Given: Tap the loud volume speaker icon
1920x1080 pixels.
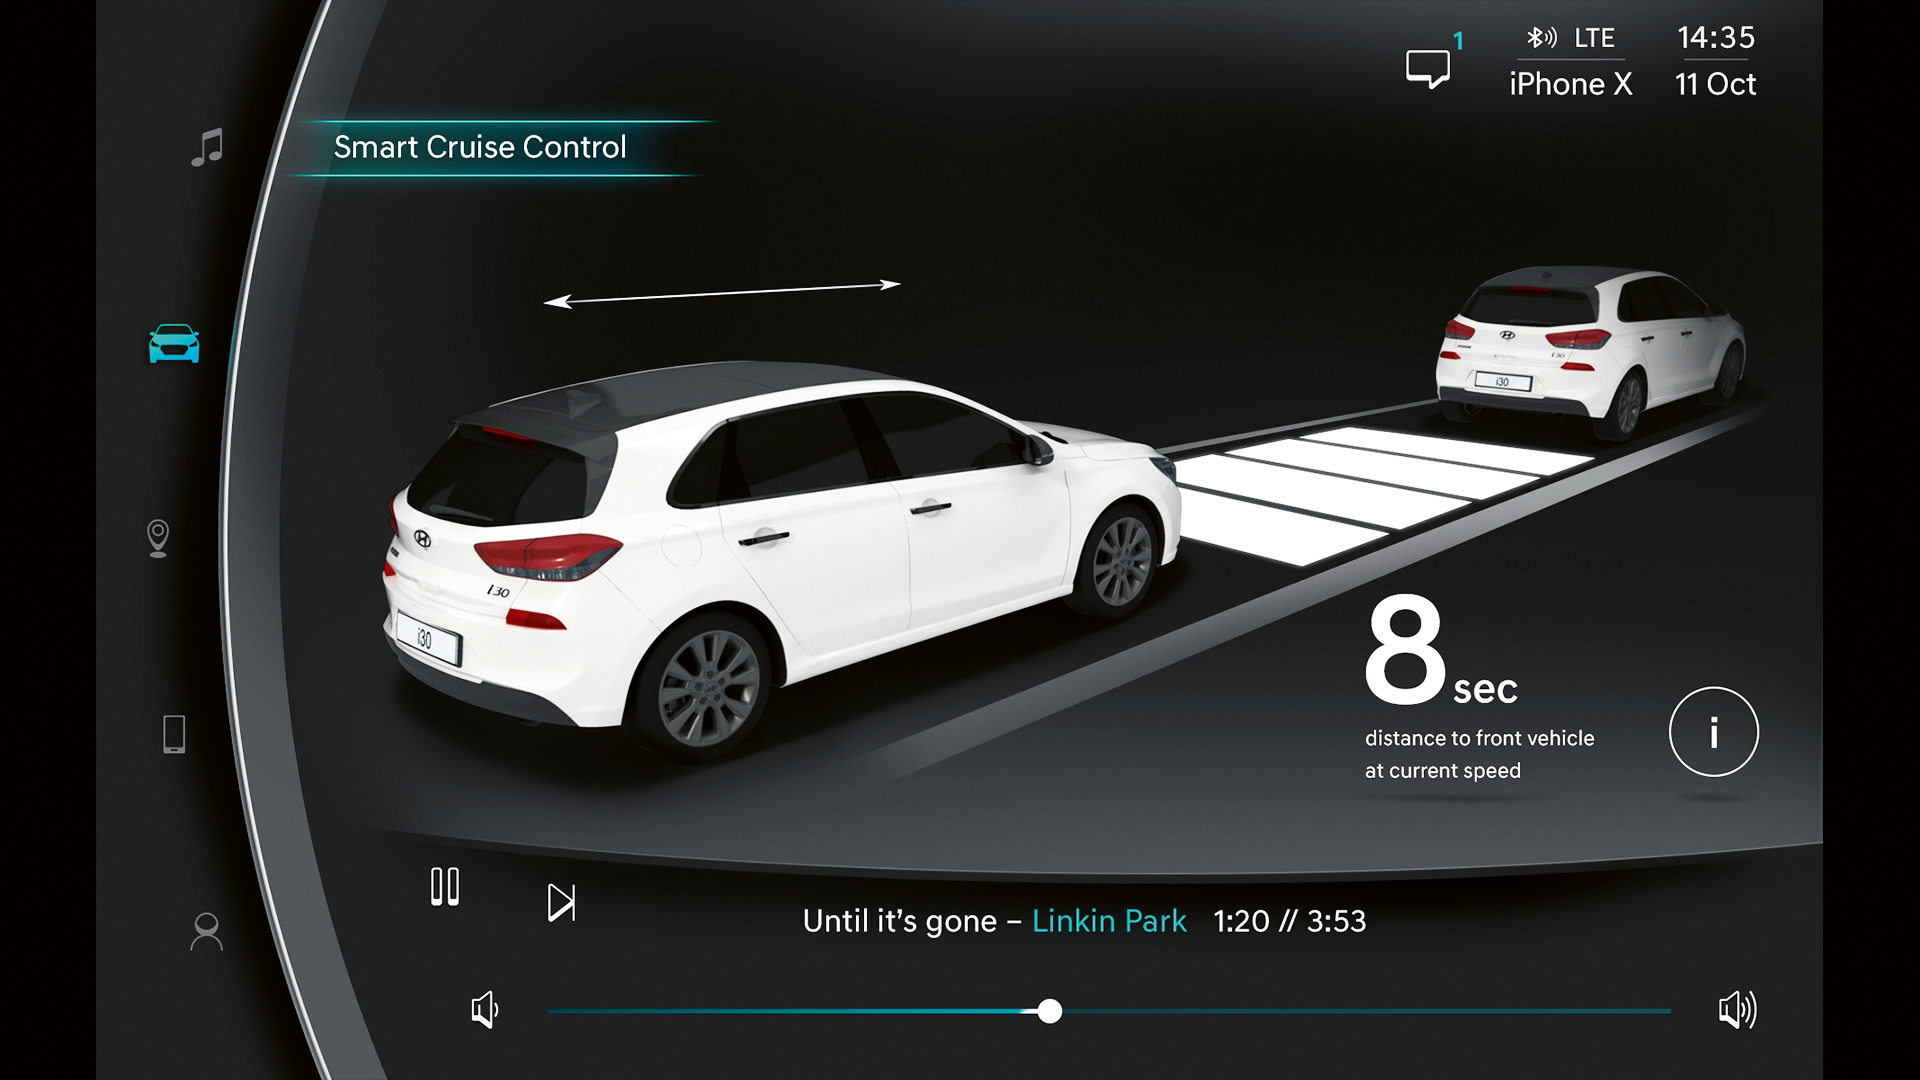Looking at the screenshot, I should (x=1737, y=1010).
